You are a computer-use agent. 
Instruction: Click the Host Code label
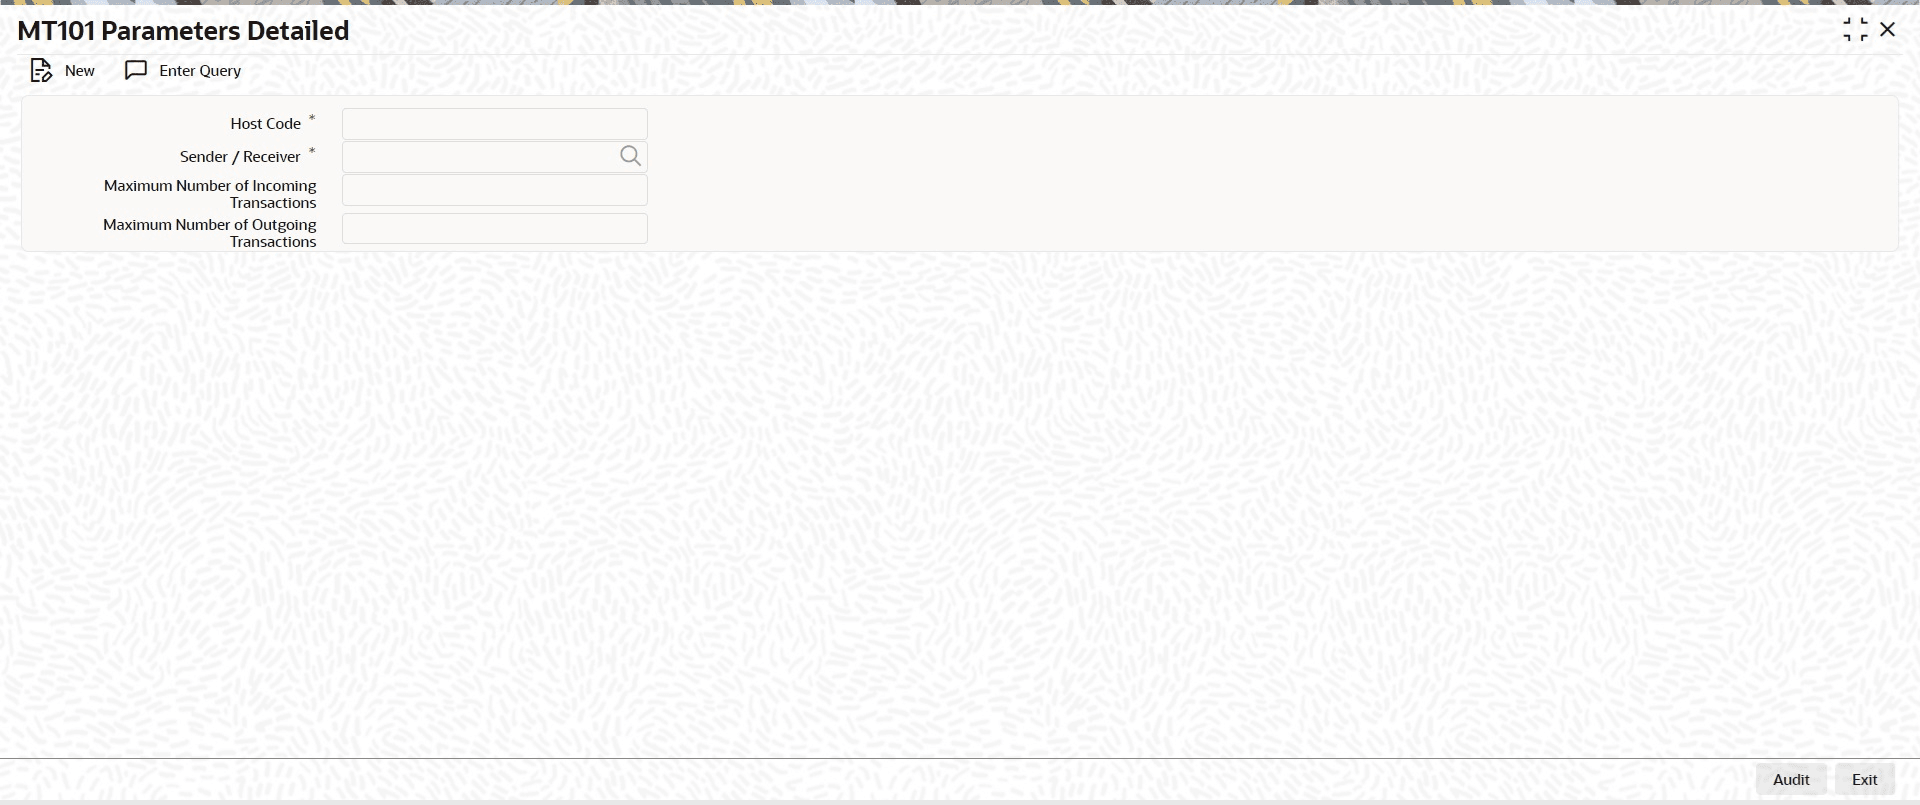pos(266,124)
